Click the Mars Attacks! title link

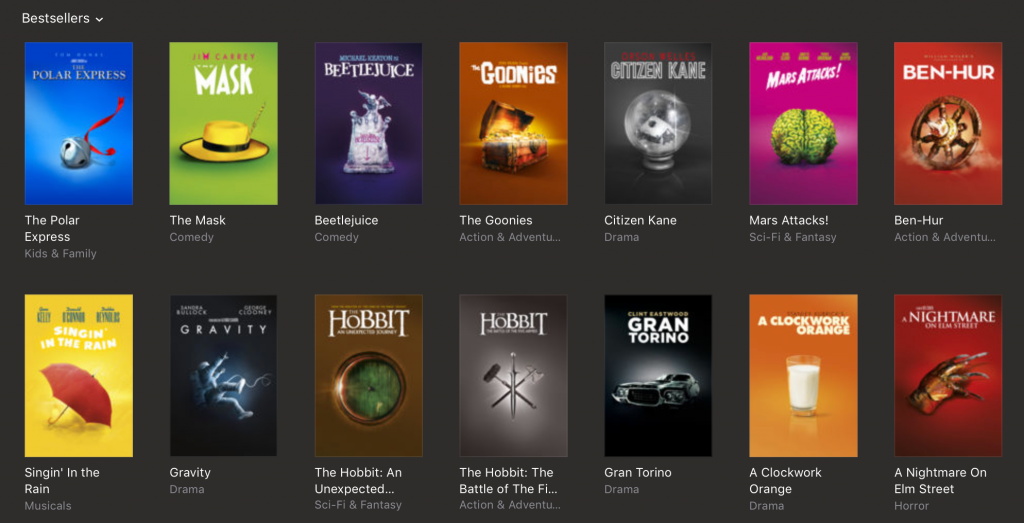pyautogui.click(x=789, y=220)
